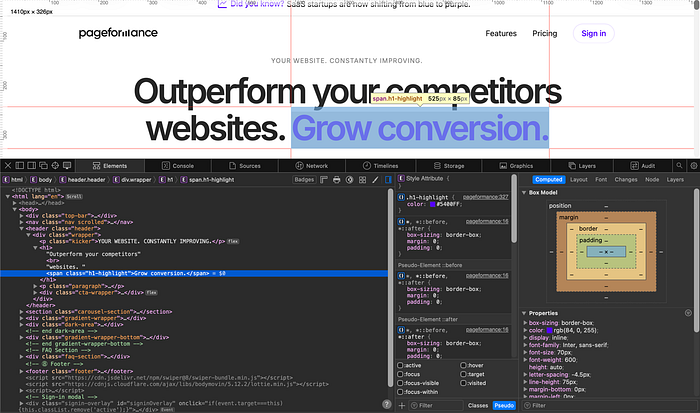Toggle the :visited pseudo-class checkbox
The height and width of the screenshot is (413, 700).
point(463,383)
